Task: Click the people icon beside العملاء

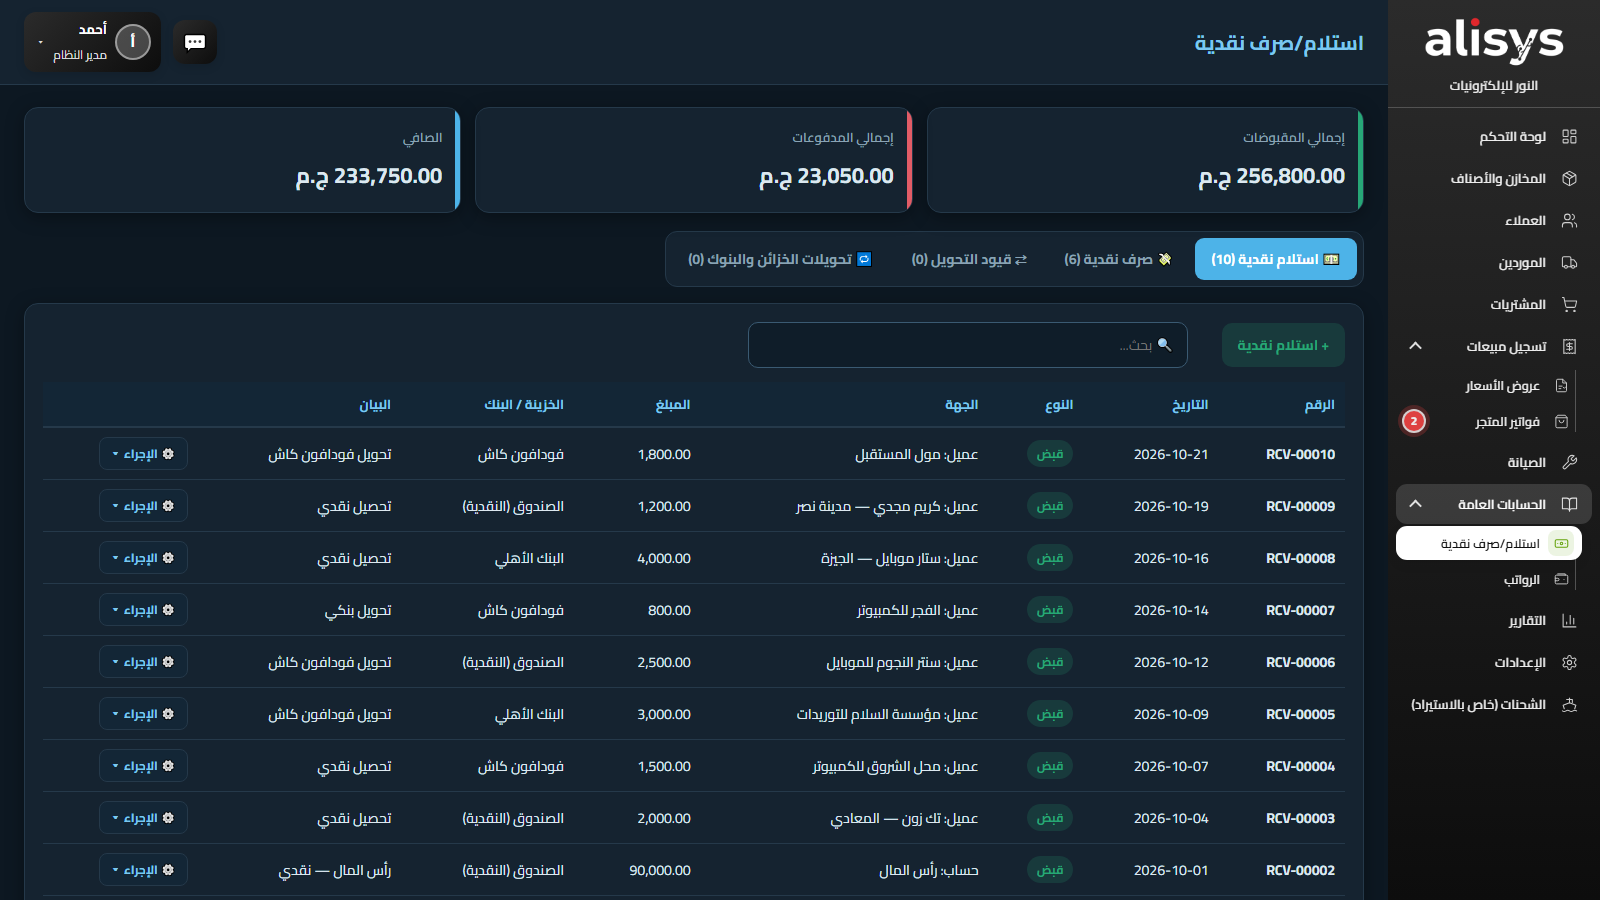Action: [1569, 220]
